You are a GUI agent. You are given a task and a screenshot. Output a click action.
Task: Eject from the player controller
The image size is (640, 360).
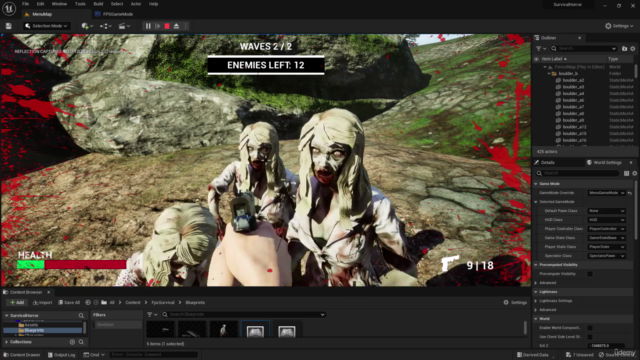pos(176,26)
